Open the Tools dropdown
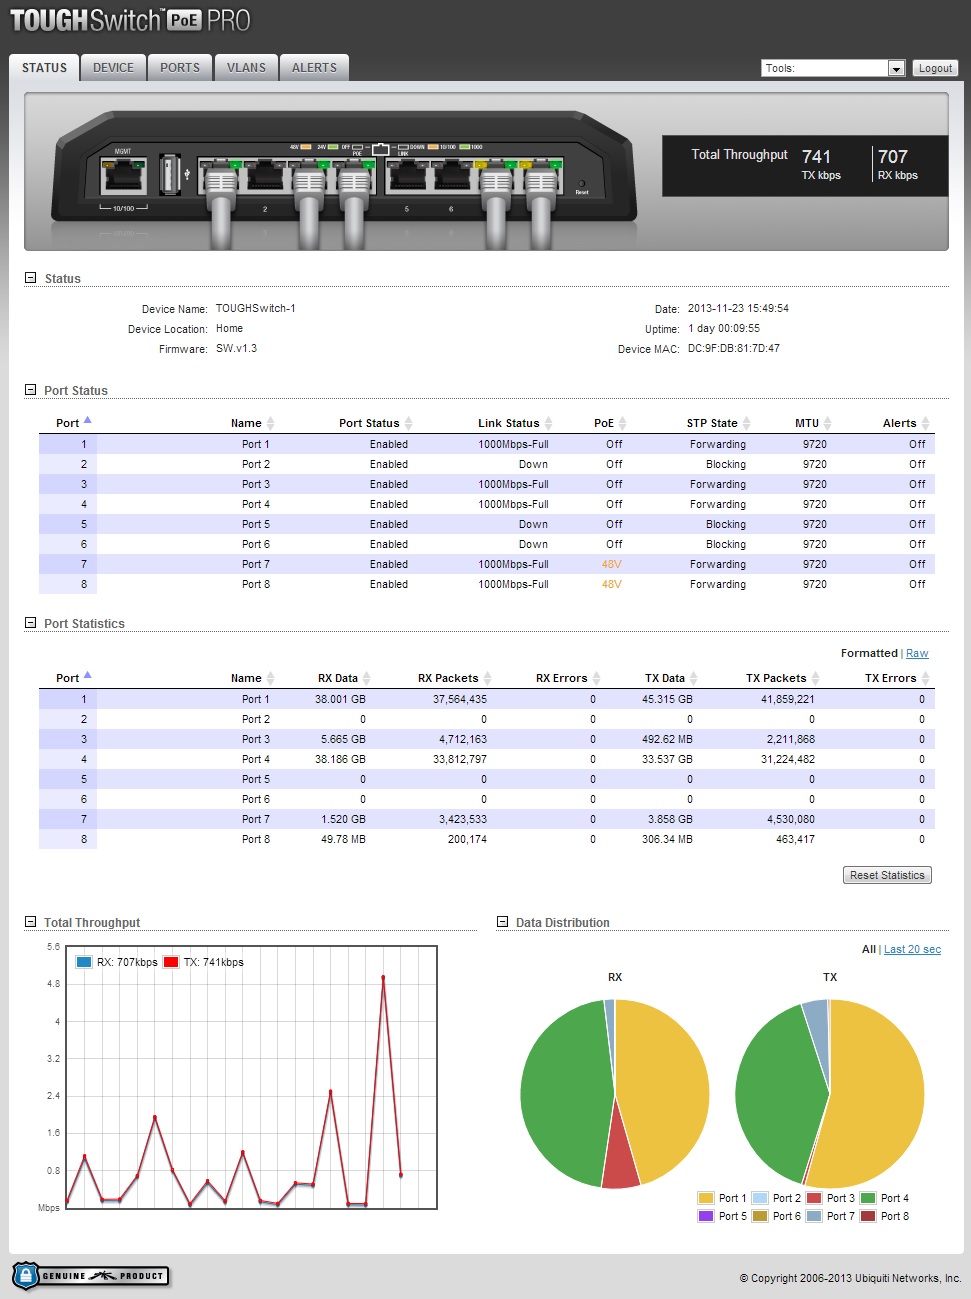This screenshot has height=1299, width=971. pos(833,68)
